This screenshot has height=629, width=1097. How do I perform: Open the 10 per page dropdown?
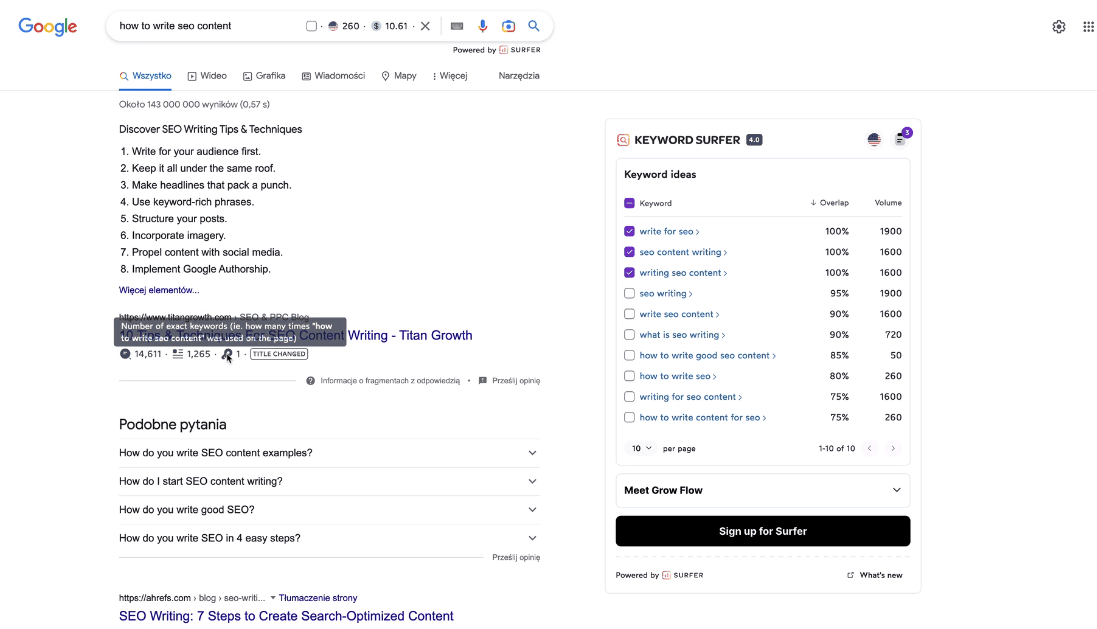(x=641, y=448)
